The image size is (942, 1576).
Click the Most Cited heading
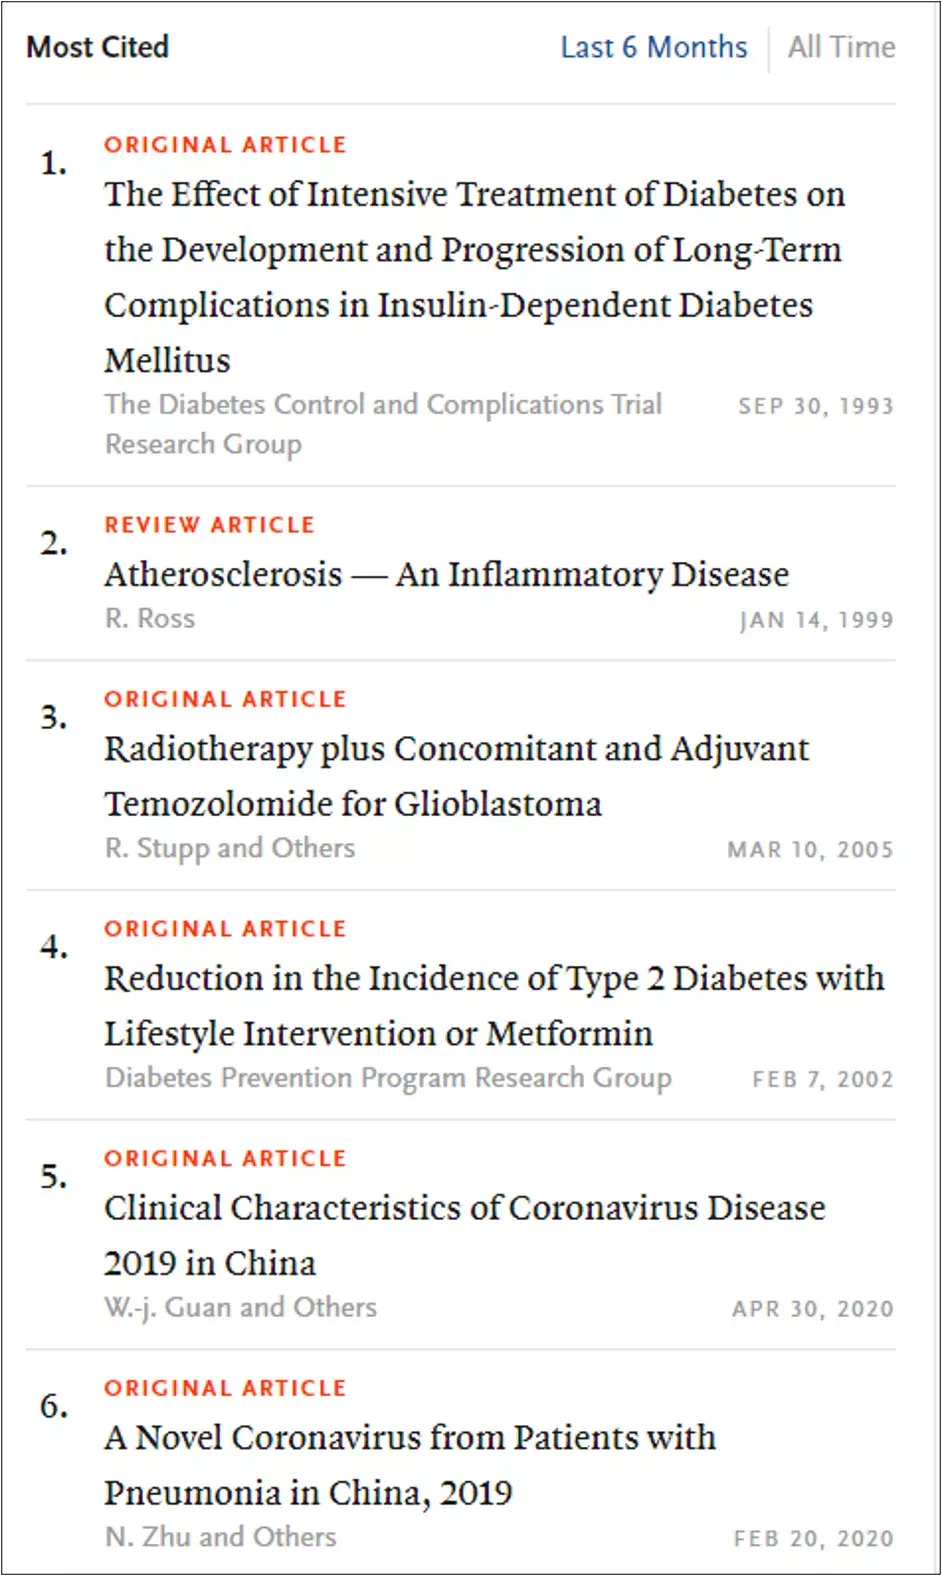(x=97, y=46)
